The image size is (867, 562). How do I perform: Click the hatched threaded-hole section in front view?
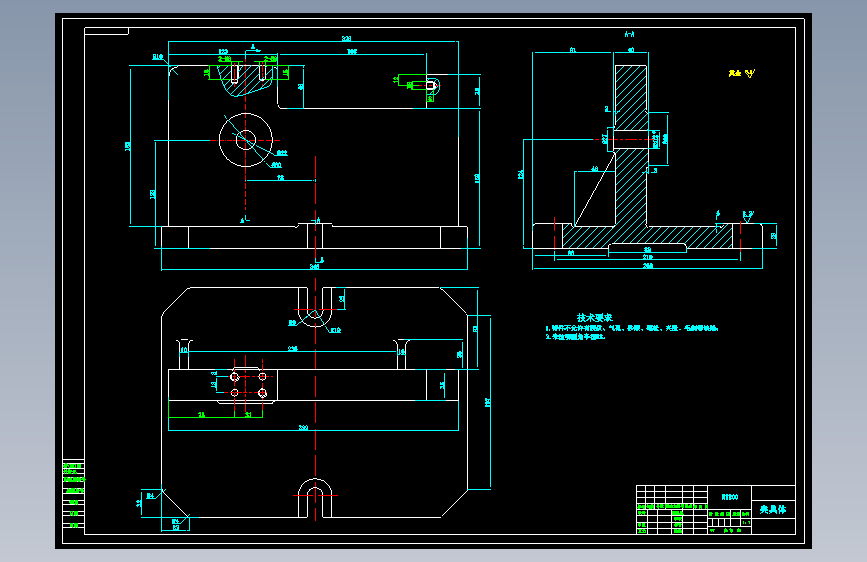click(245, 80)
